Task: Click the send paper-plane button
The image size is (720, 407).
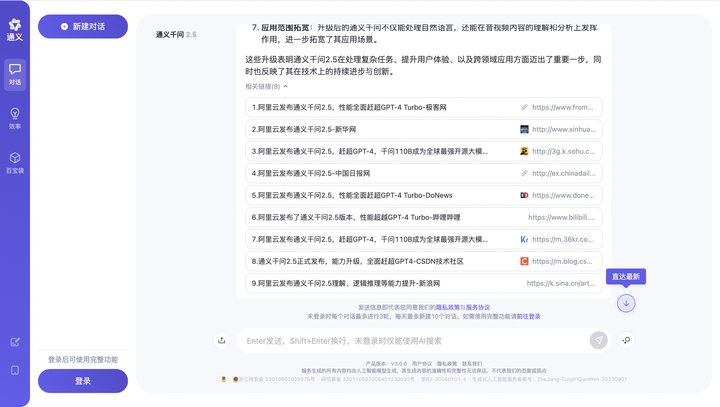Action: pyautogui.click(x=598, y=340)
